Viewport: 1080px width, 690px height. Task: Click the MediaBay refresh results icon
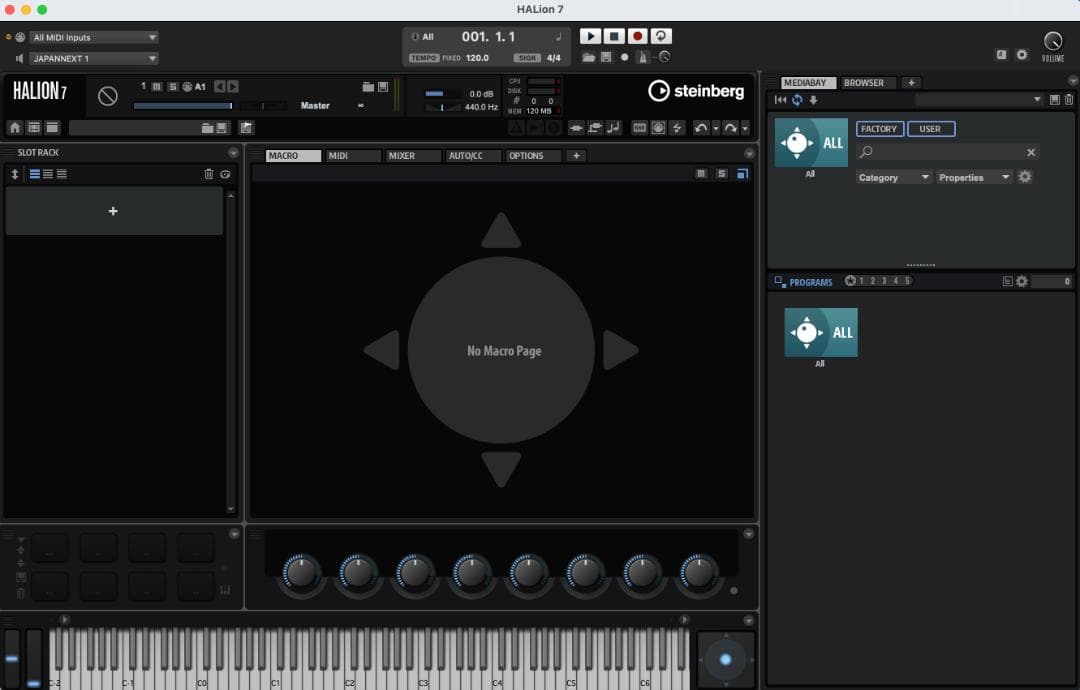click(797, 100)
